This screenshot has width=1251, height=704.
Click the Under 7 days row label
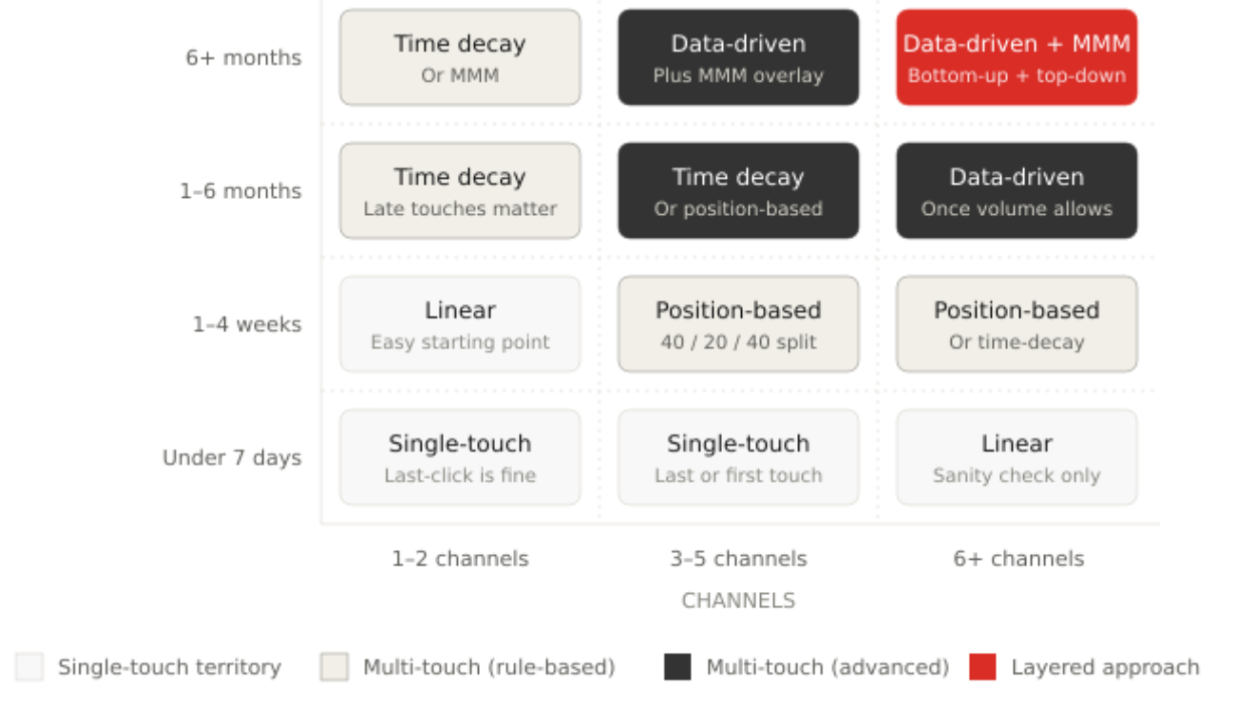click(x=232, y=458)
